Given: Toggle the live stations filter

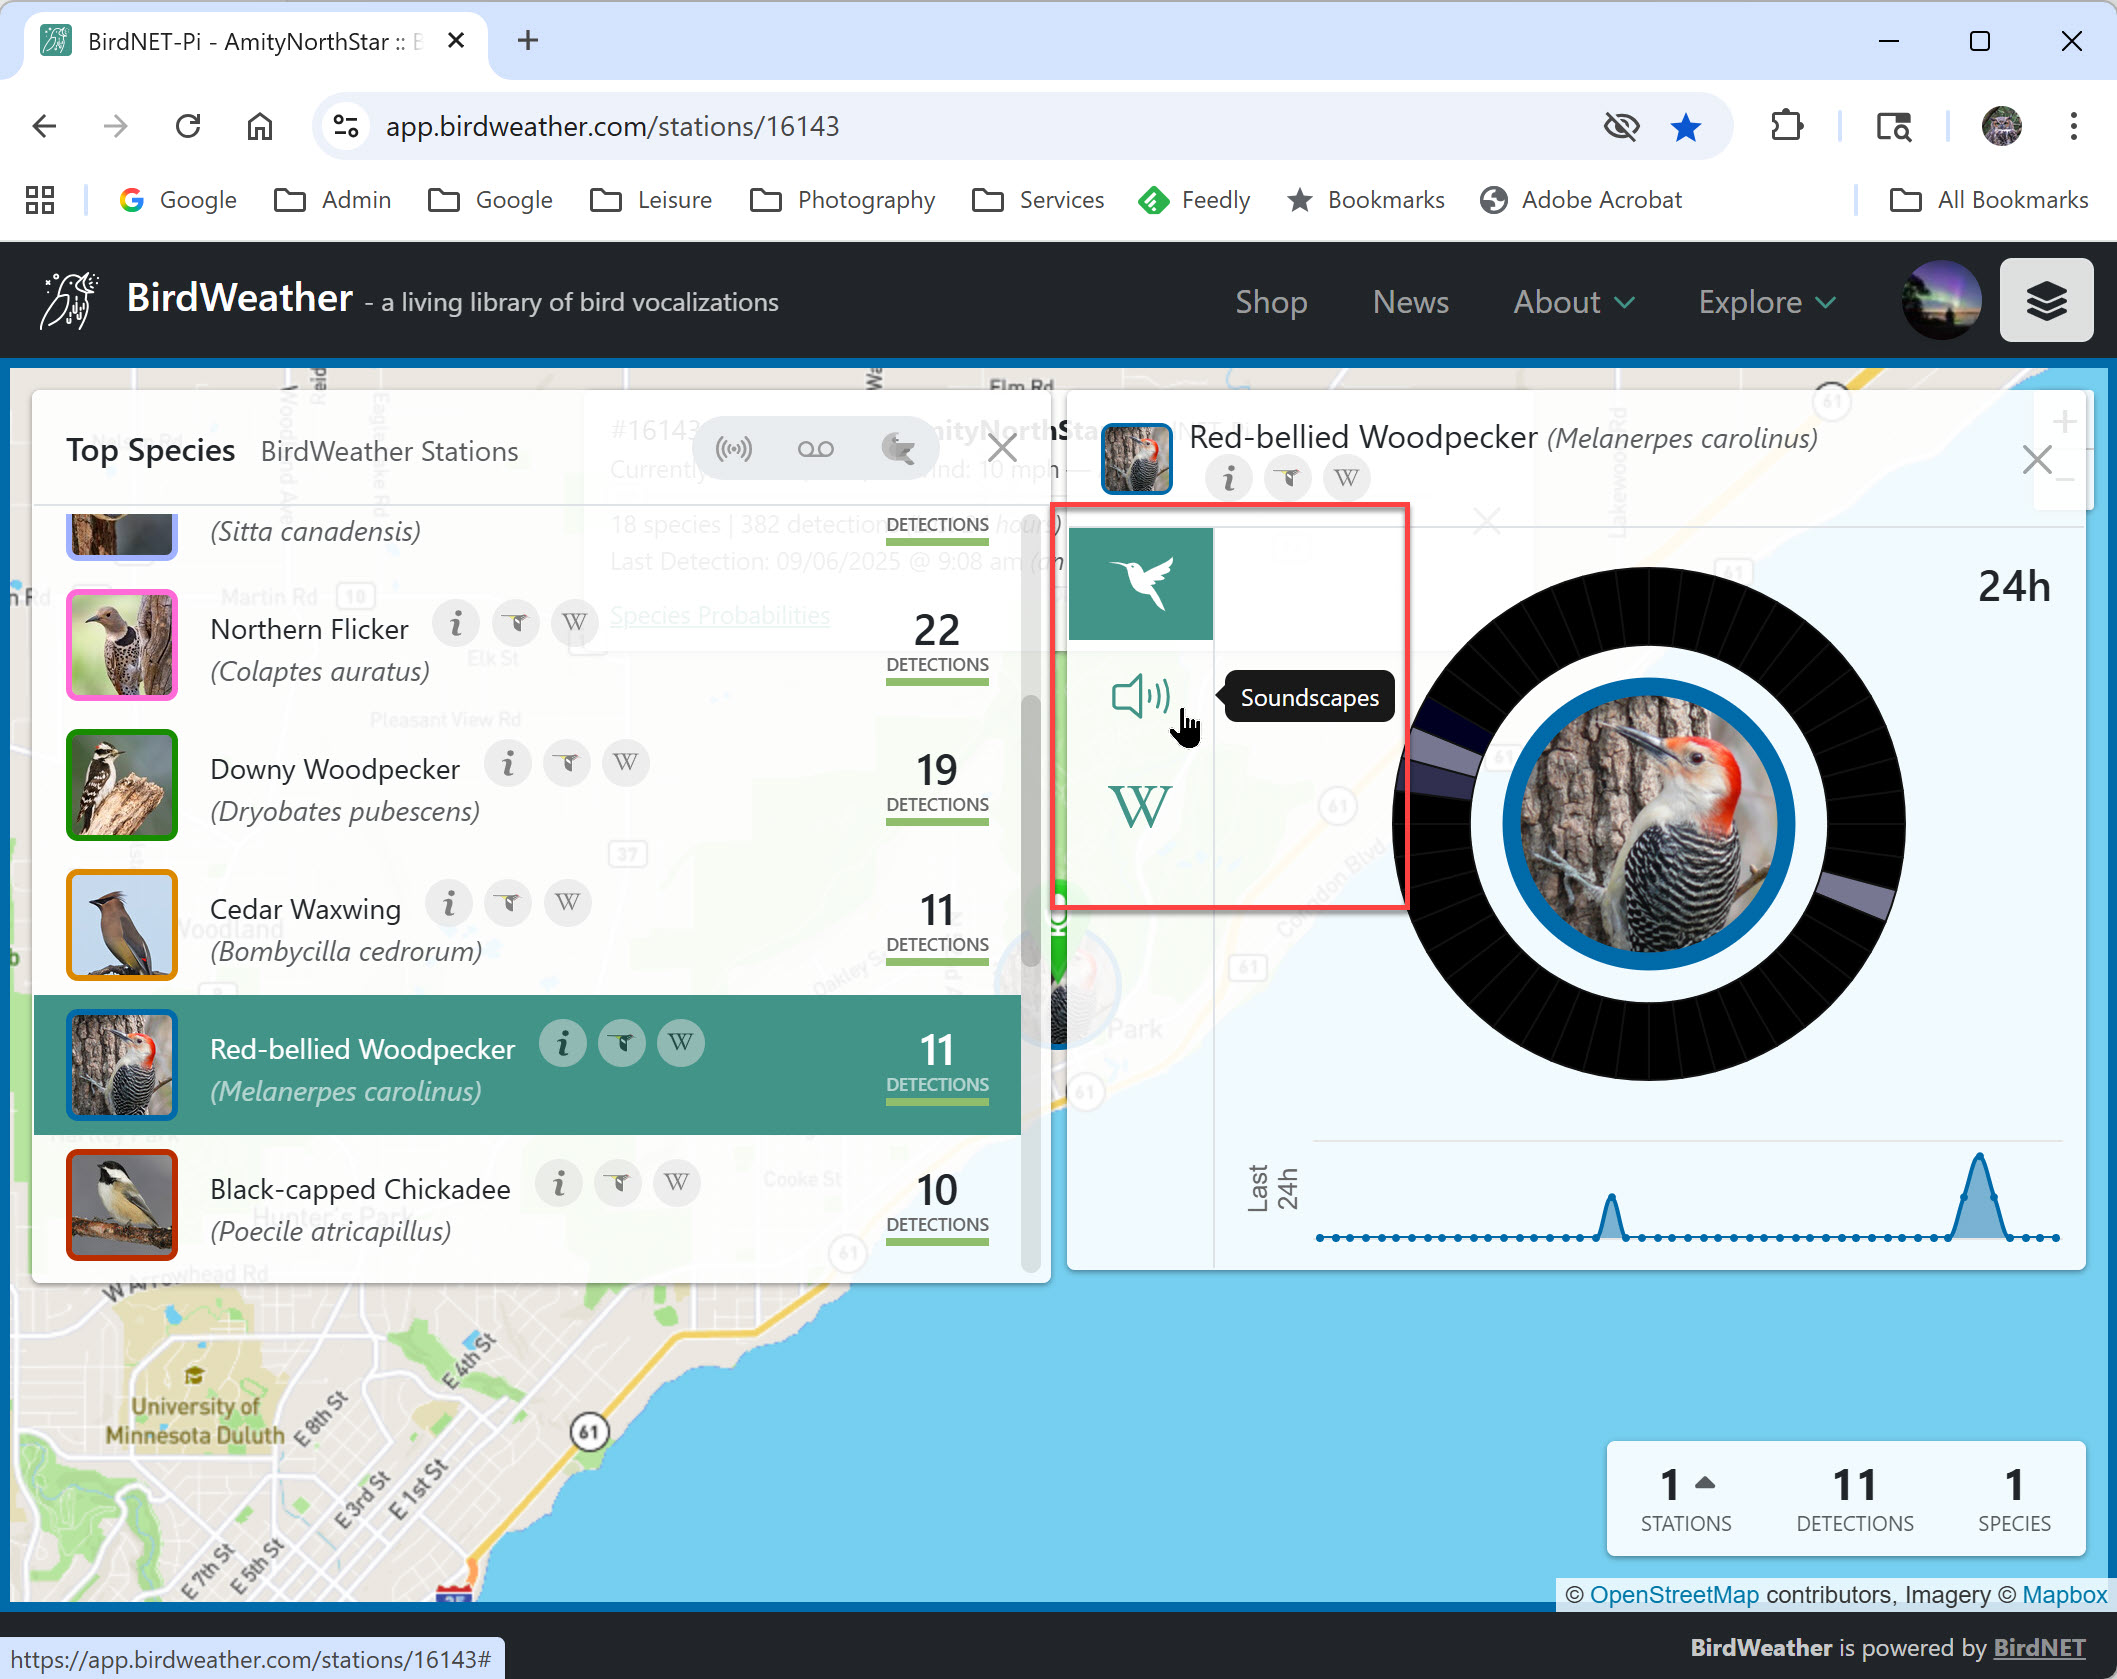Looking at the screenshot, I should point(734,449).
